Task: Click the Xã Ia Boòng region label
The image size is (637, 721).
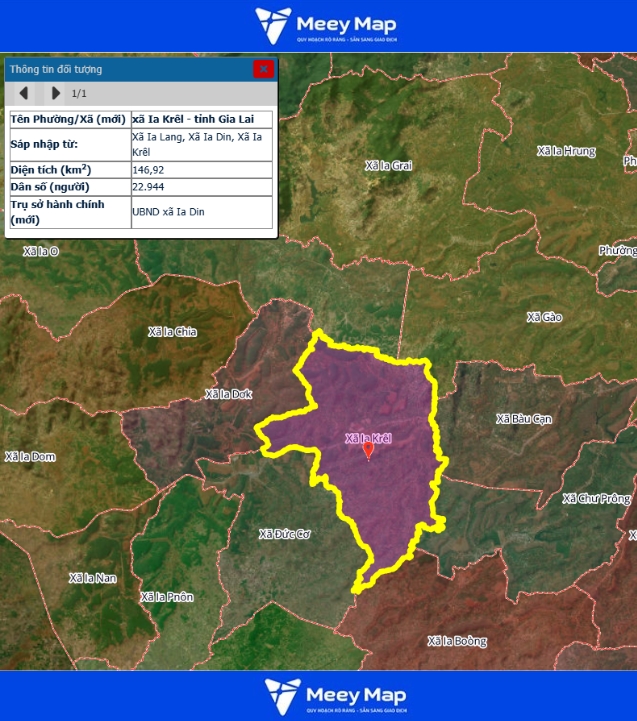Action: pos(457,641)
